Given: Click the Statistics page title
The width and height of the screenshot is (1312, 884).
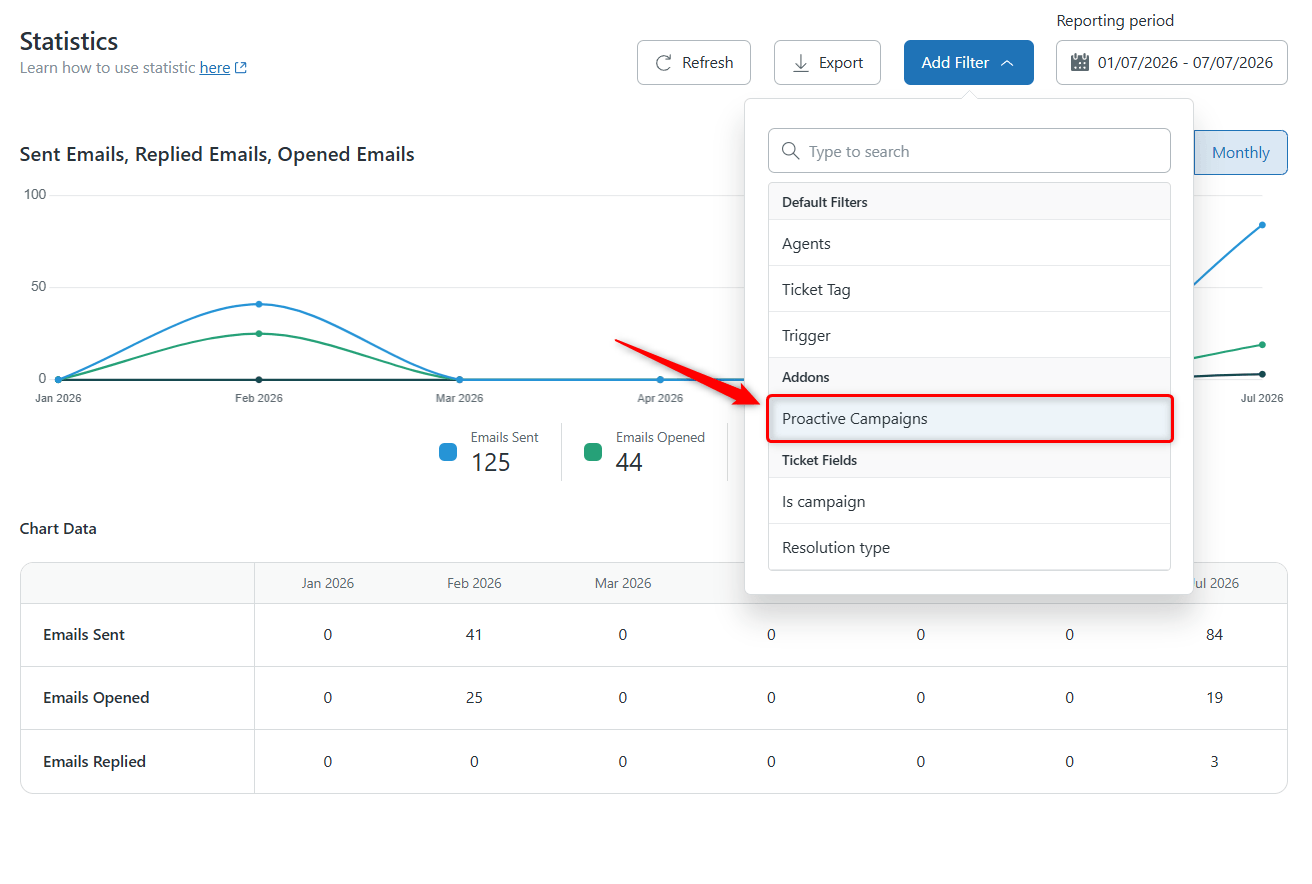Looking at the screenshot, I should tap(69, 41).
